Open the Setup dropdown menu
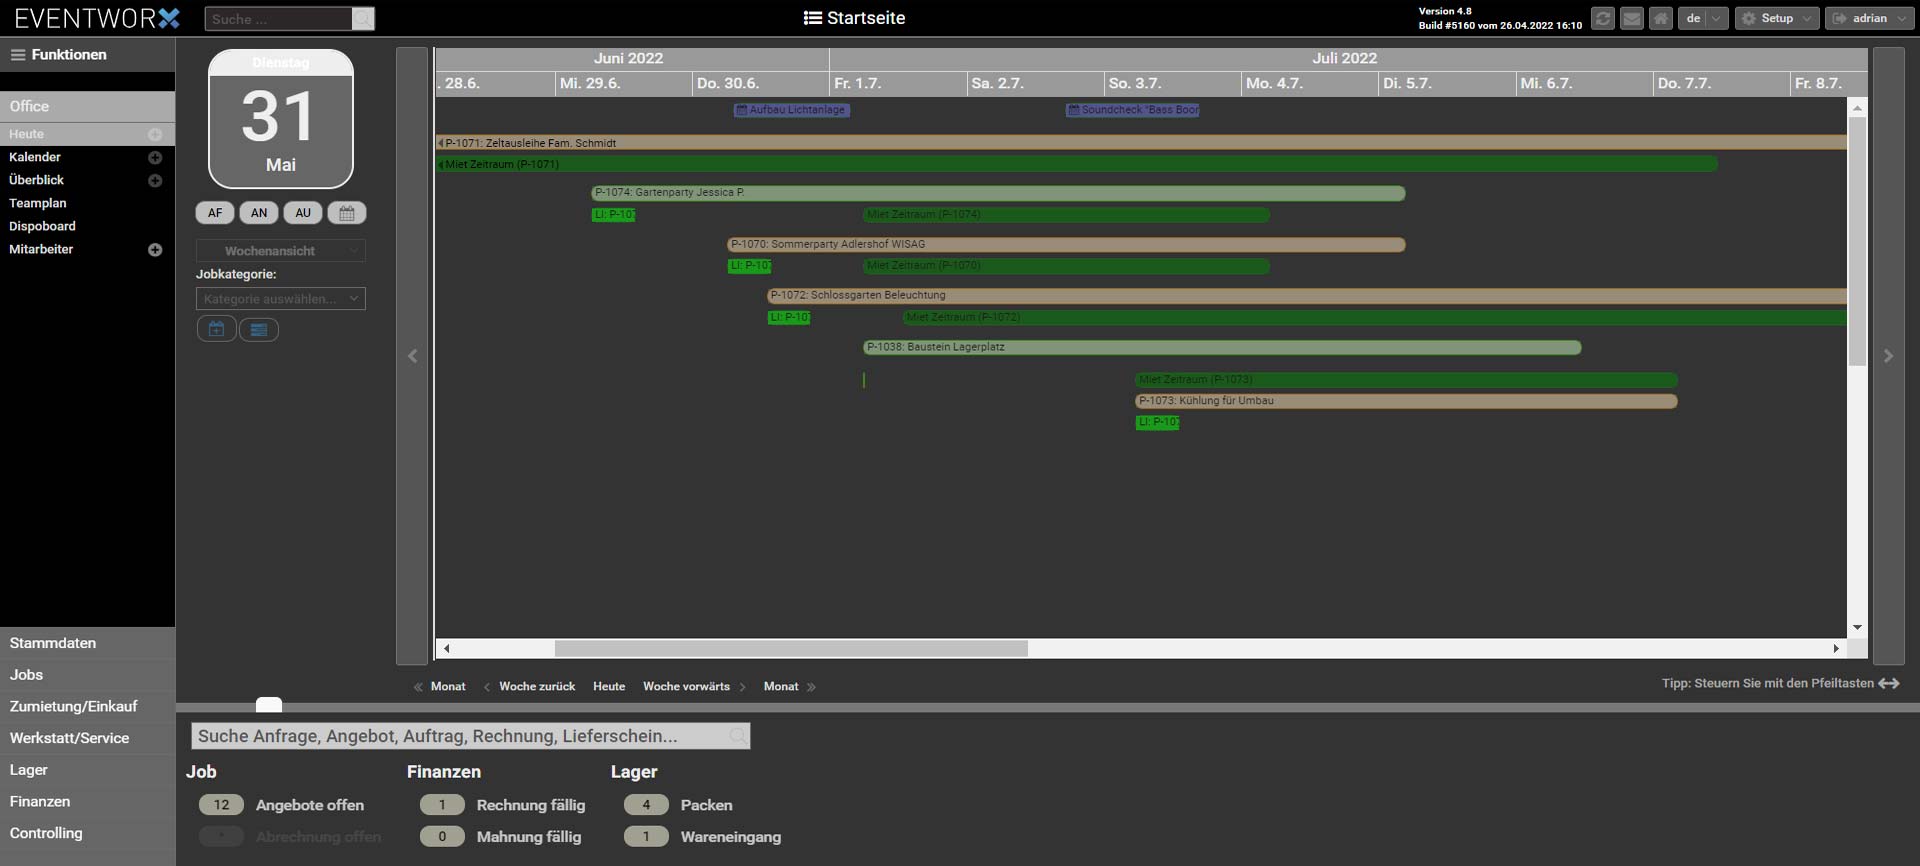This screenshot has height=866, width=1920. pos(1776,19)
